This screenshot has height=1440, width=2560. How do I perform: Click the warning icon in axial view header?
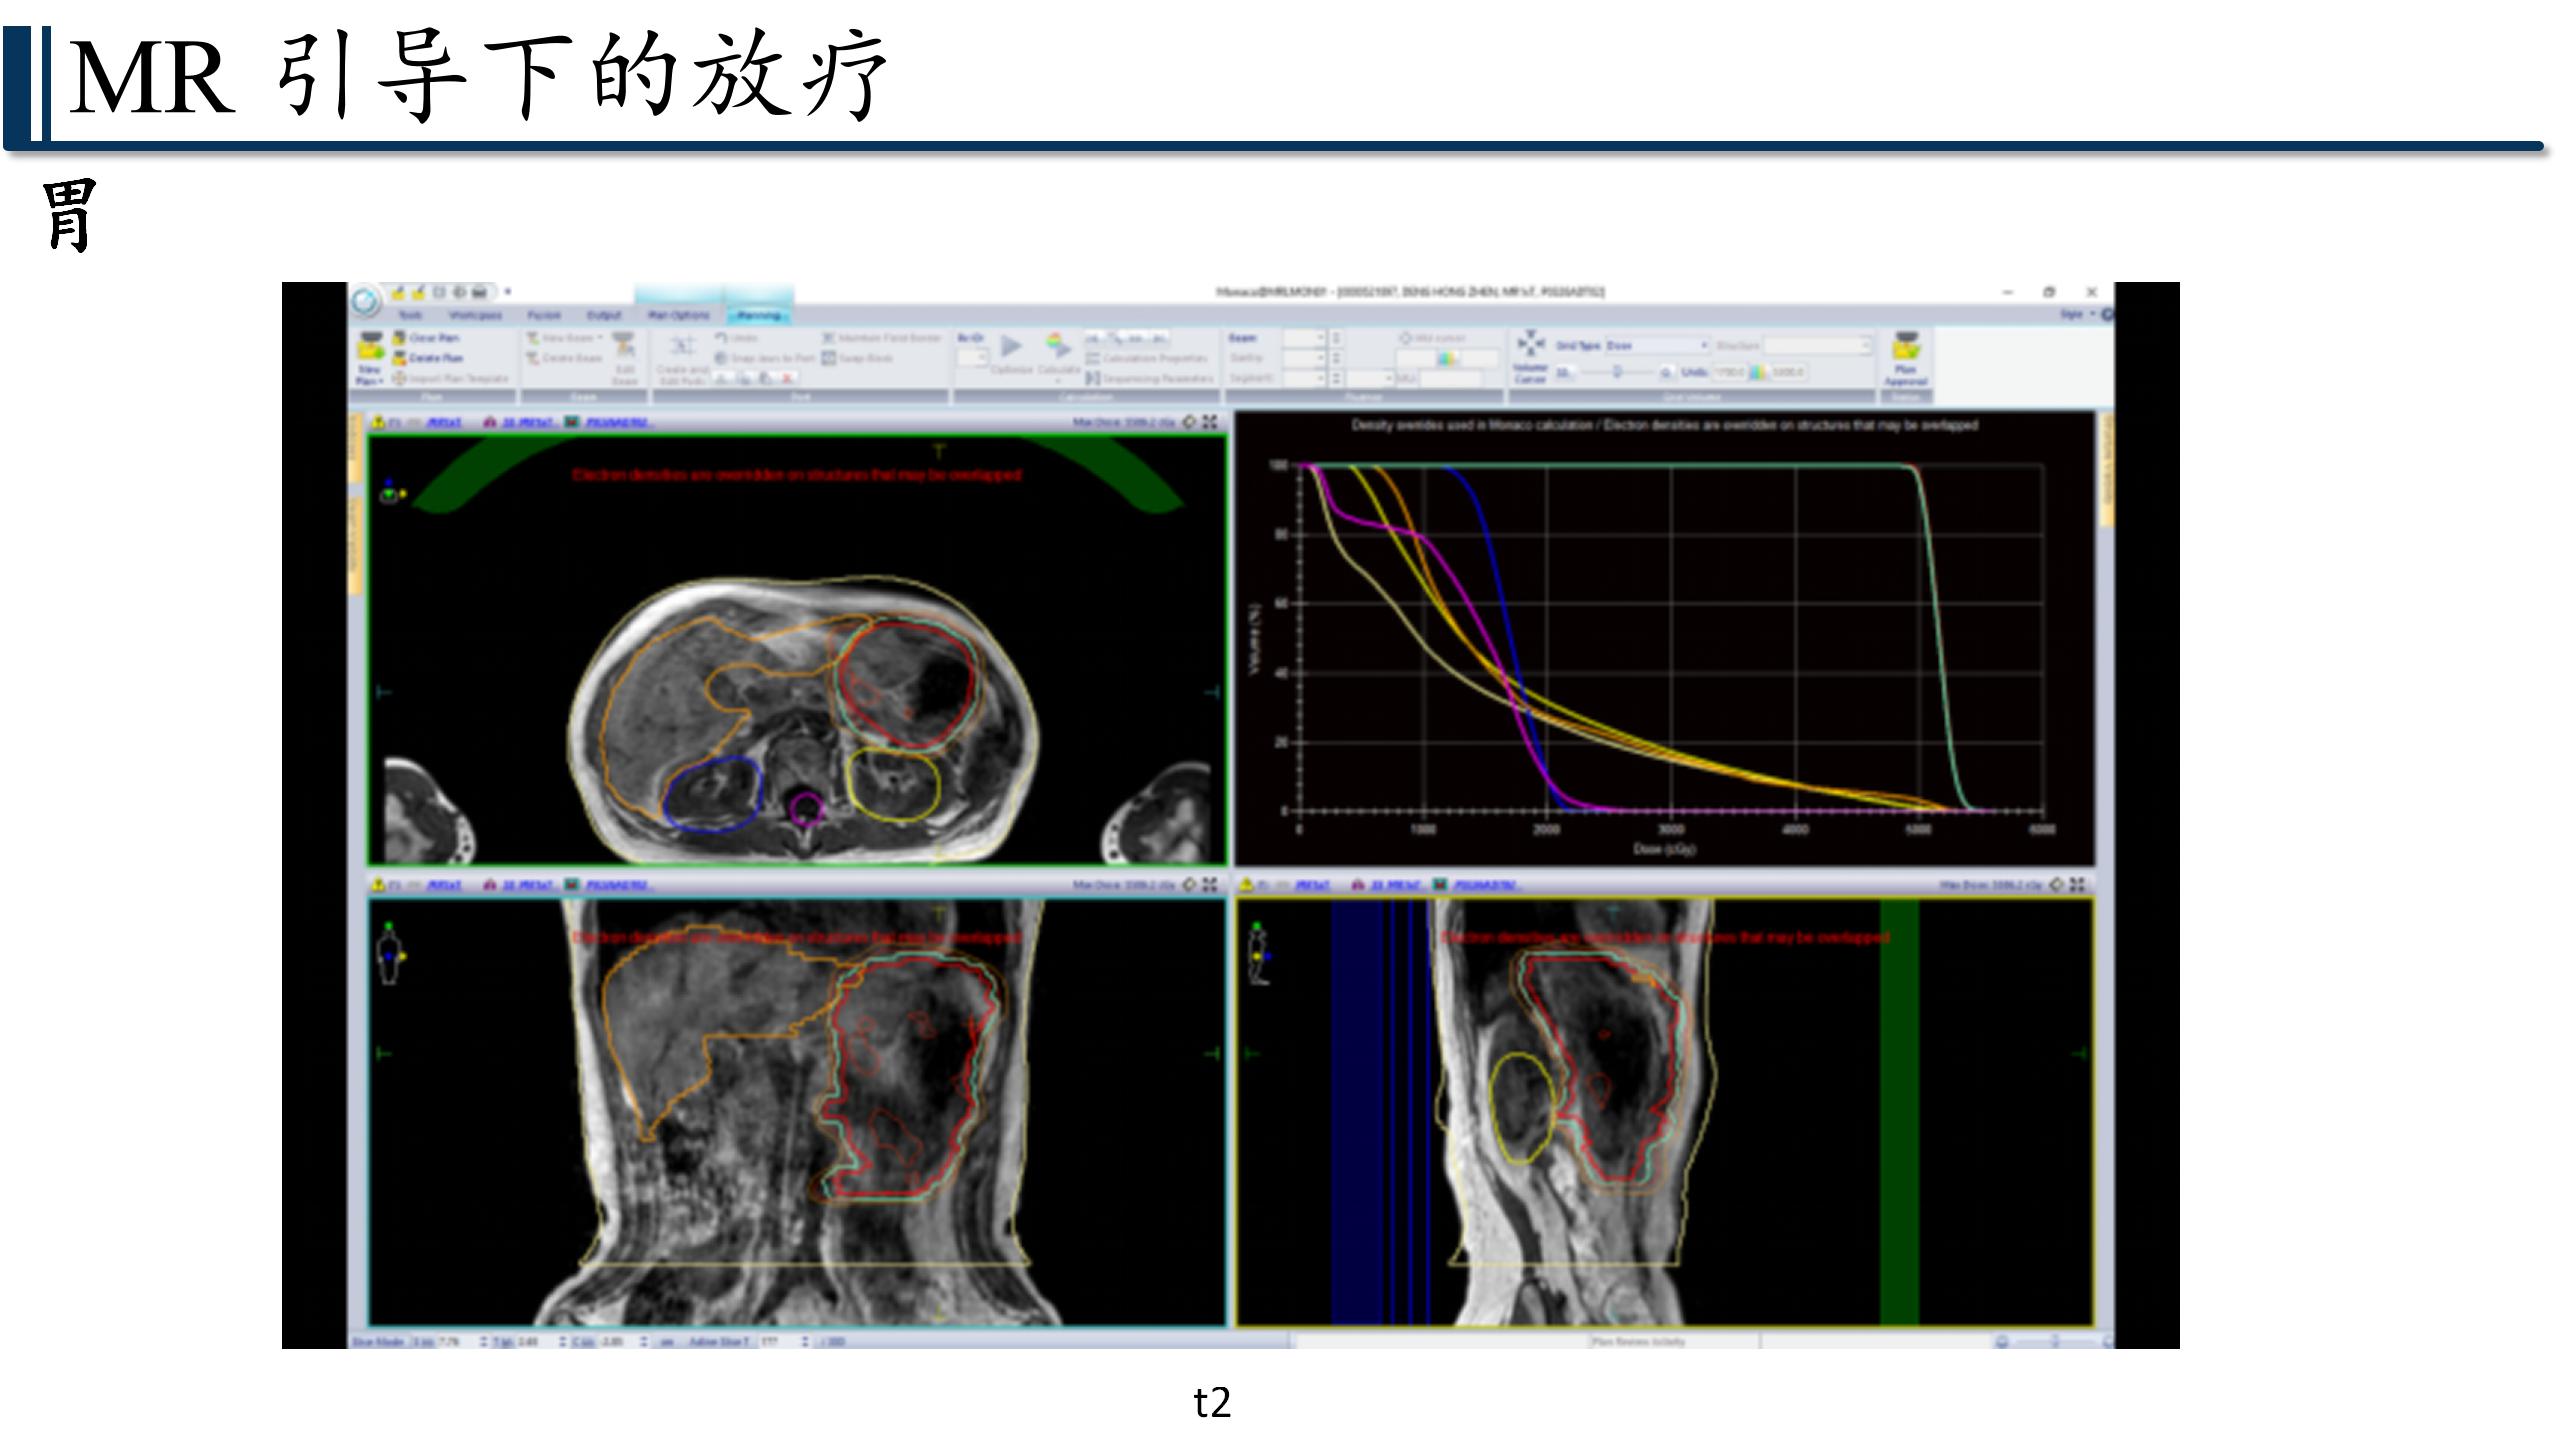click(378, 422)
